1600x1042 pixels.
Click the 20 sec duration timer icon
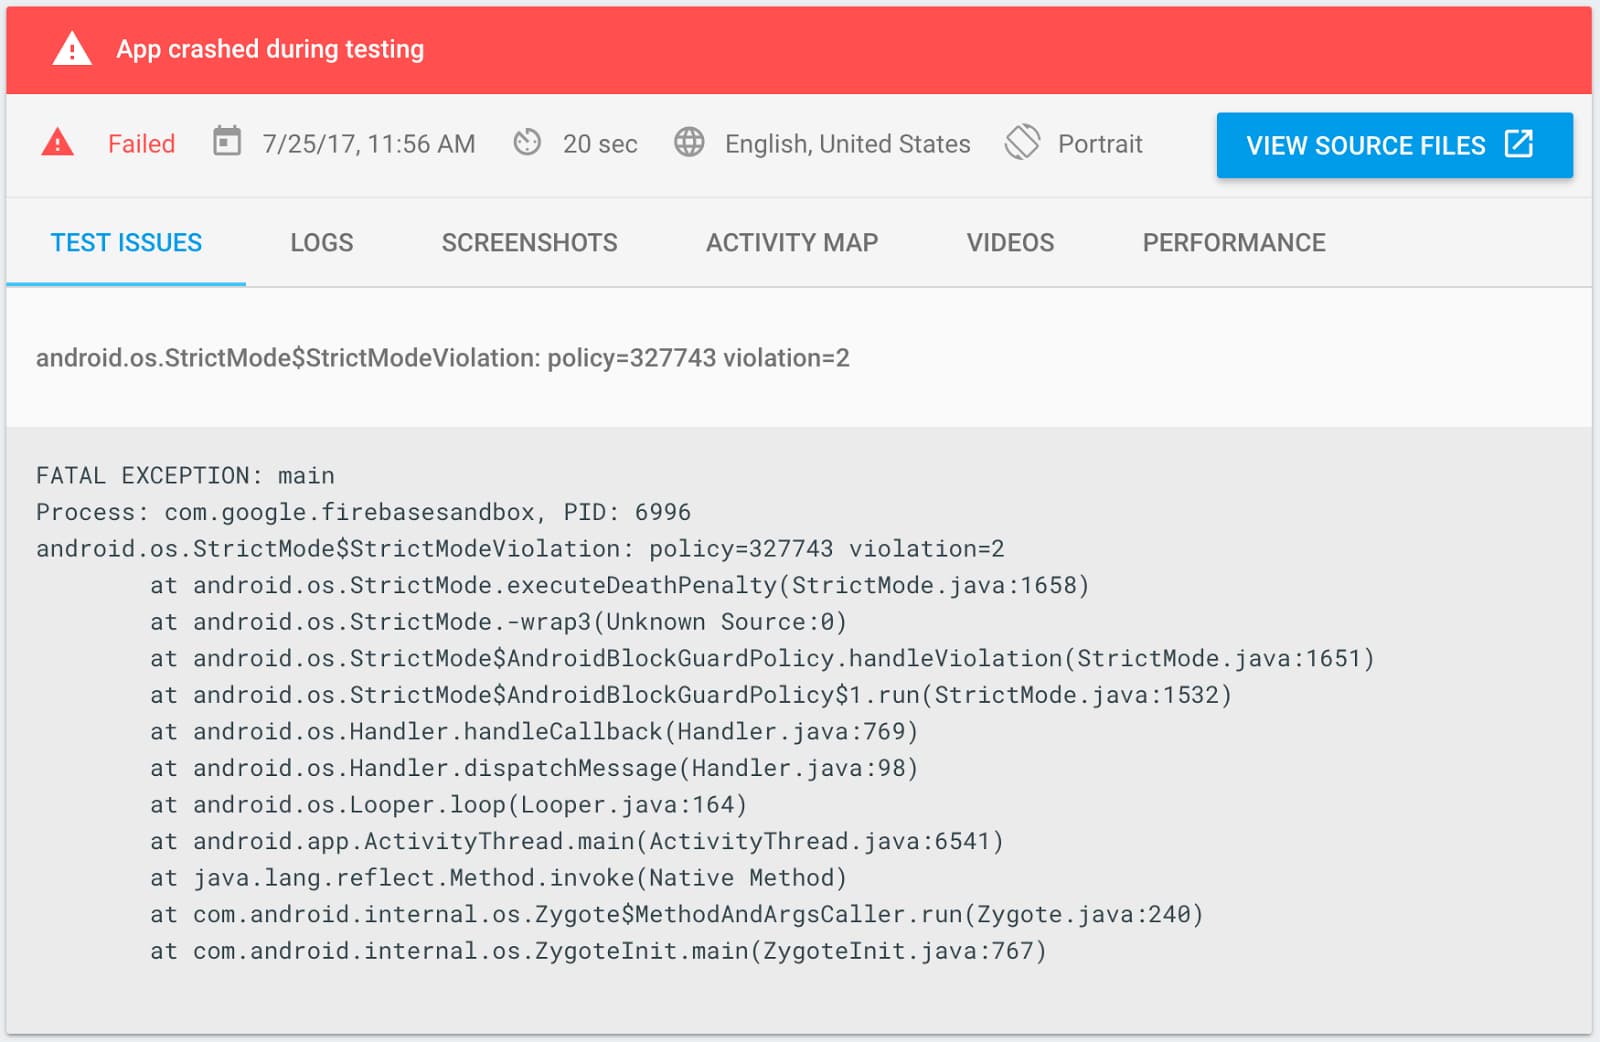(527, 143)
